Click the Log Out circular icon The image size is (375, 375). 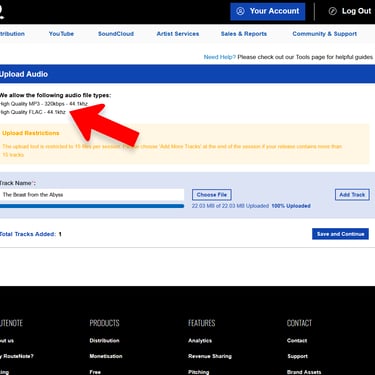(333, 11)
